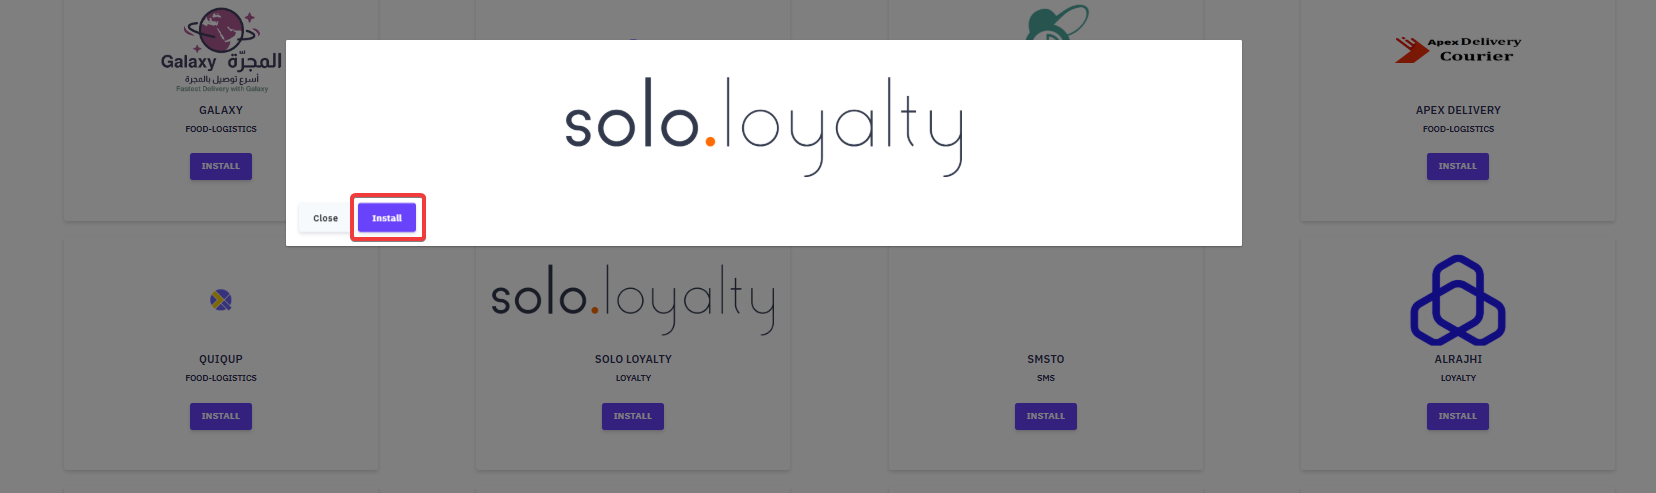
Task: Select the GALAXY card title
Action: pyautogui.click(x=221, y=110)
